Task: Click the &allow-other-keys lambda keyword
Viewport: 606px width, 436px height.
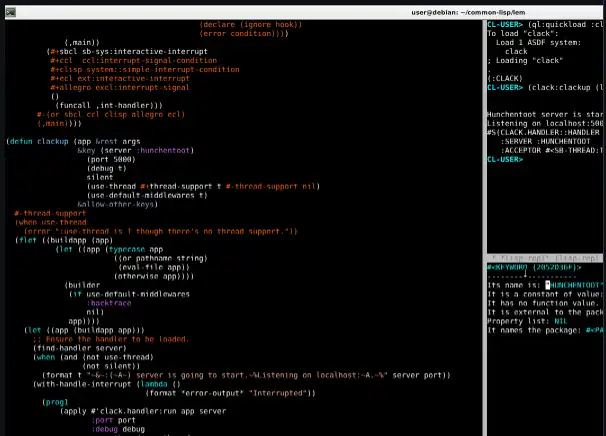Action: tap(117, 204)
